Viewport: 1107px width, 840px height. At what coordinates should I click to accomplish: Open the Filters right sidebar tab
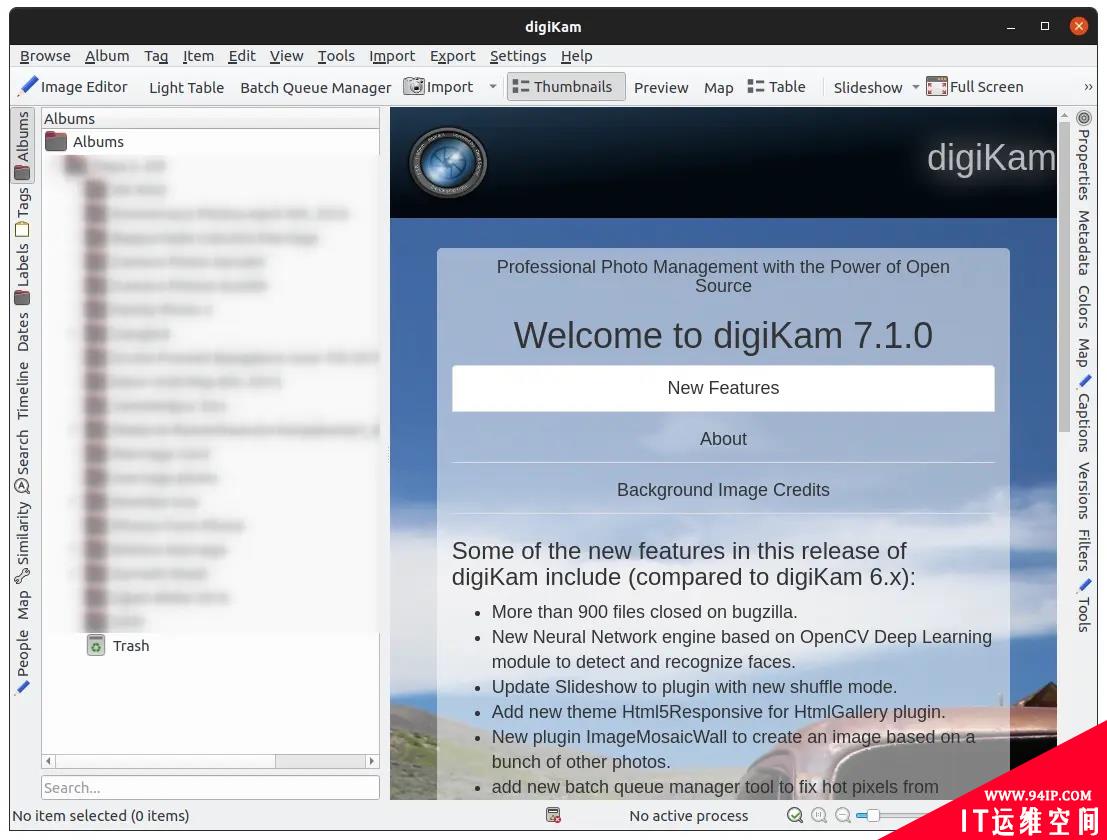(1084, 550)
